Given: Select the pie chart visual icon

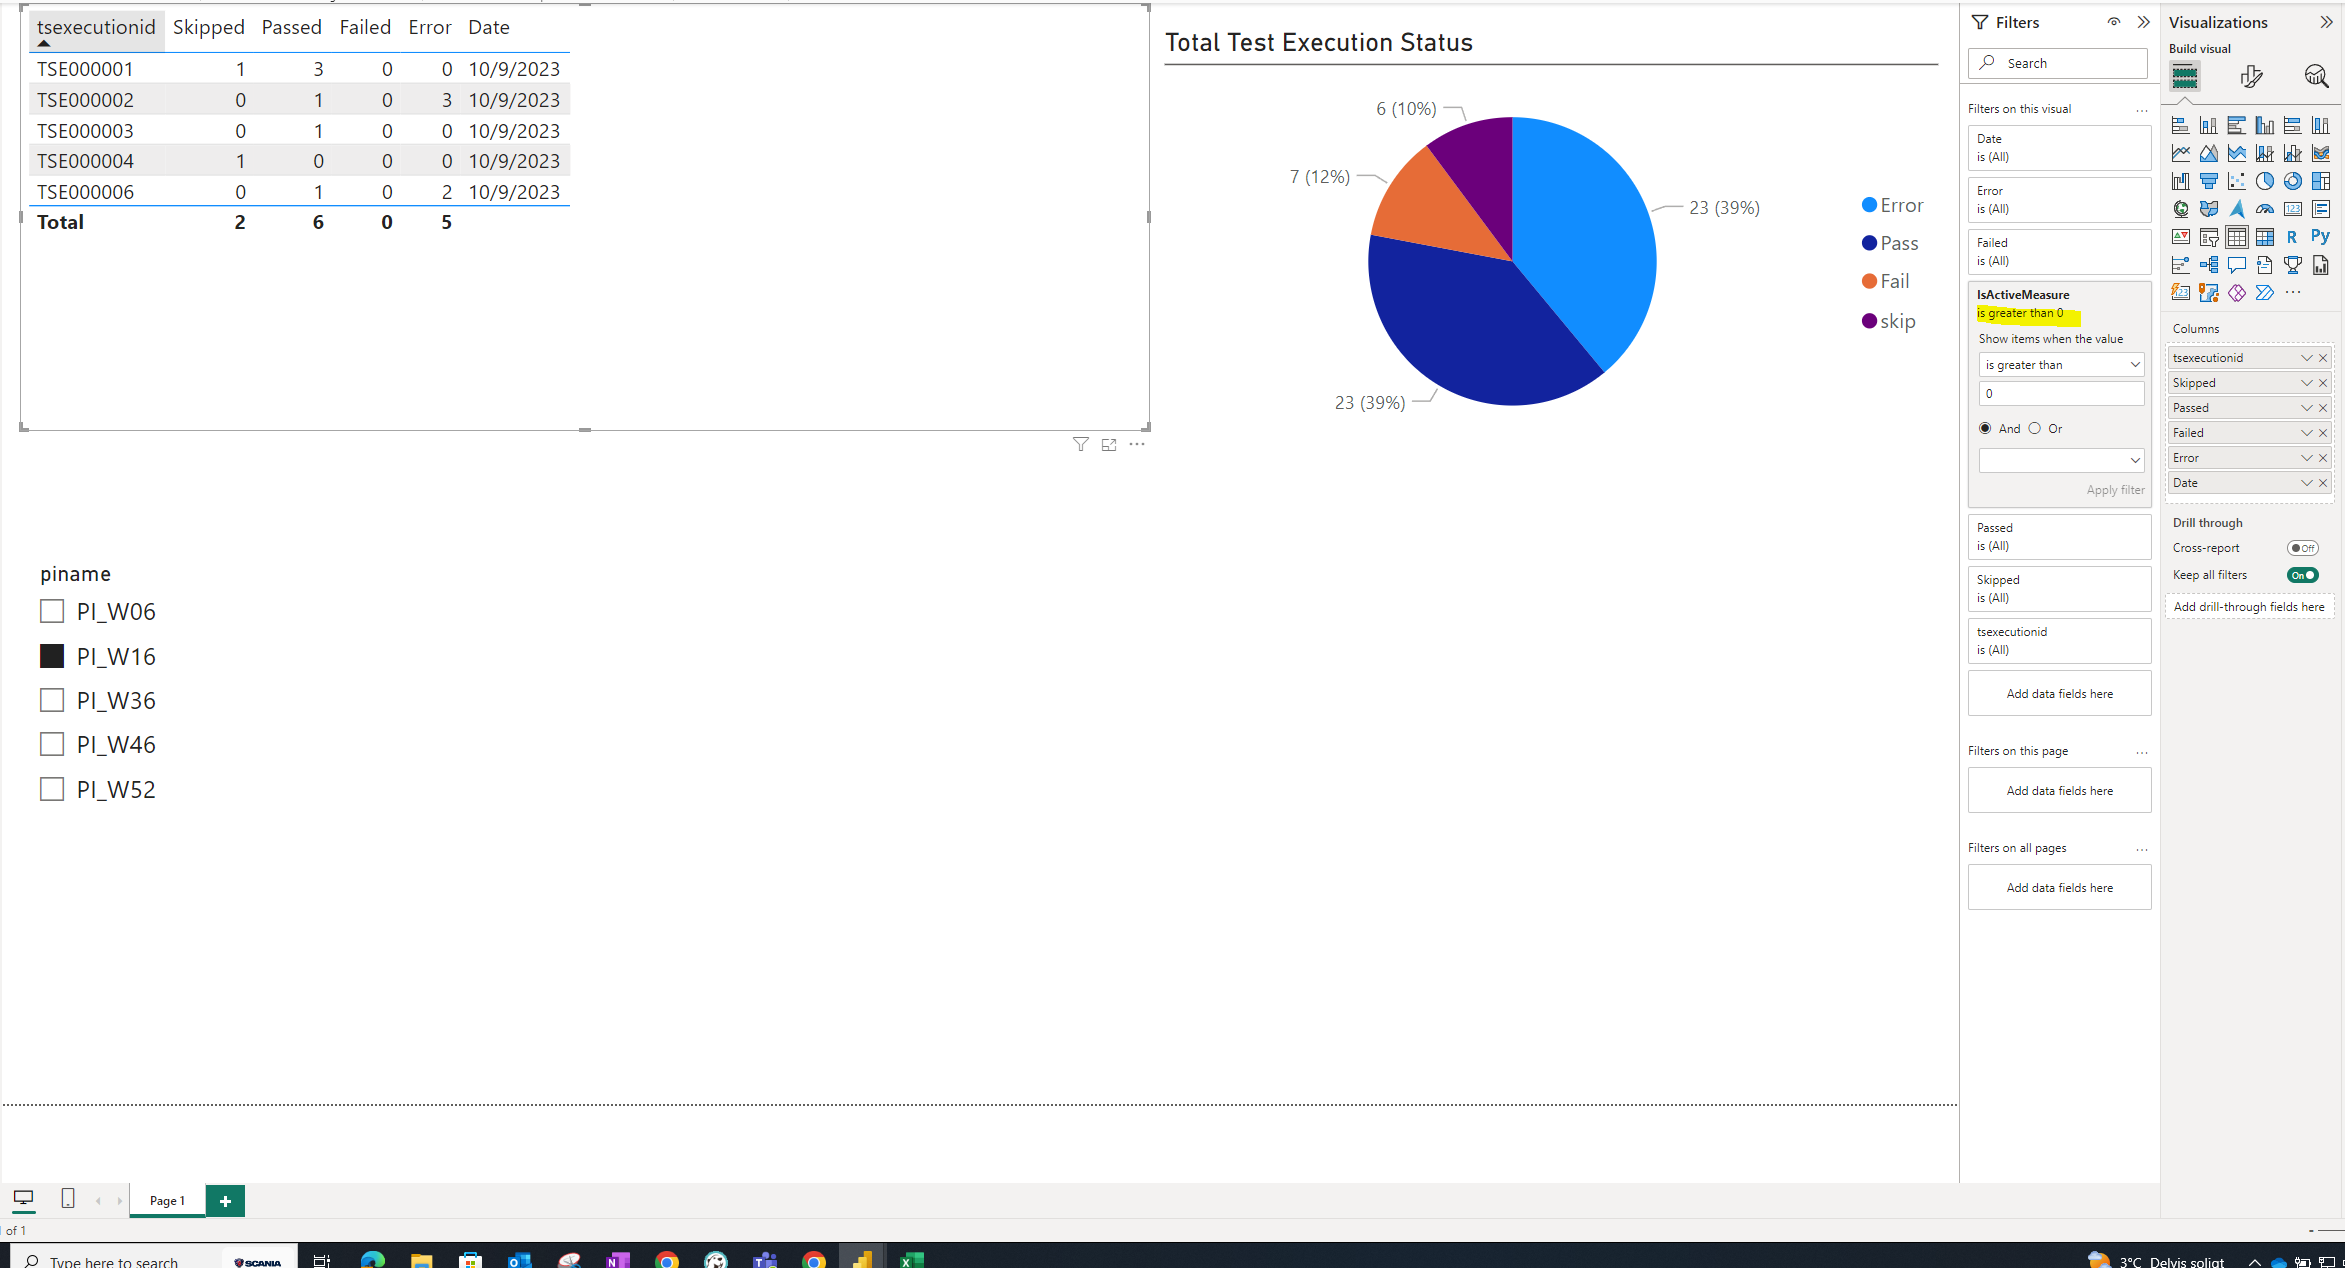Looking at the screenshot, I should click(x=2264, y=181).
